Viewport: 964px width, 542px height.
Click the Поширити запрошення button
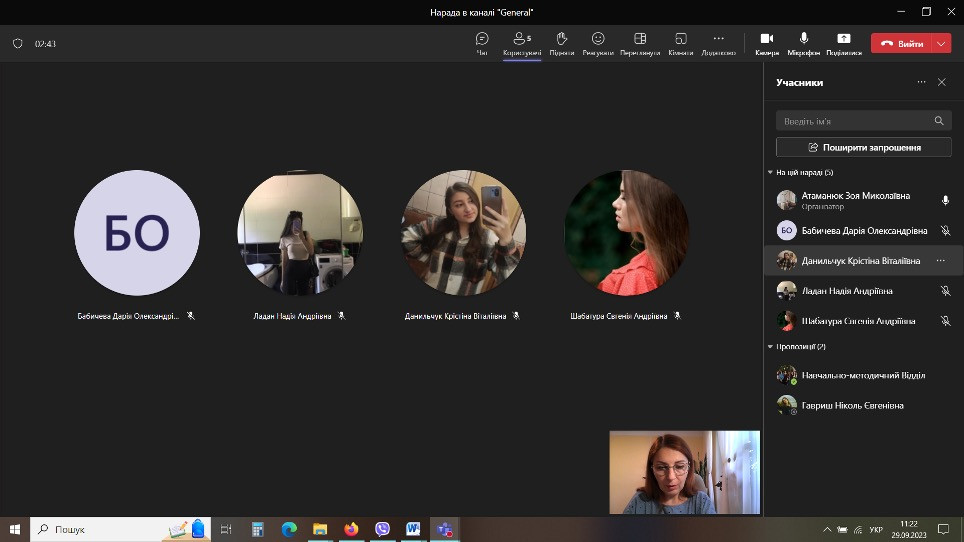click(x=863, y=147)
